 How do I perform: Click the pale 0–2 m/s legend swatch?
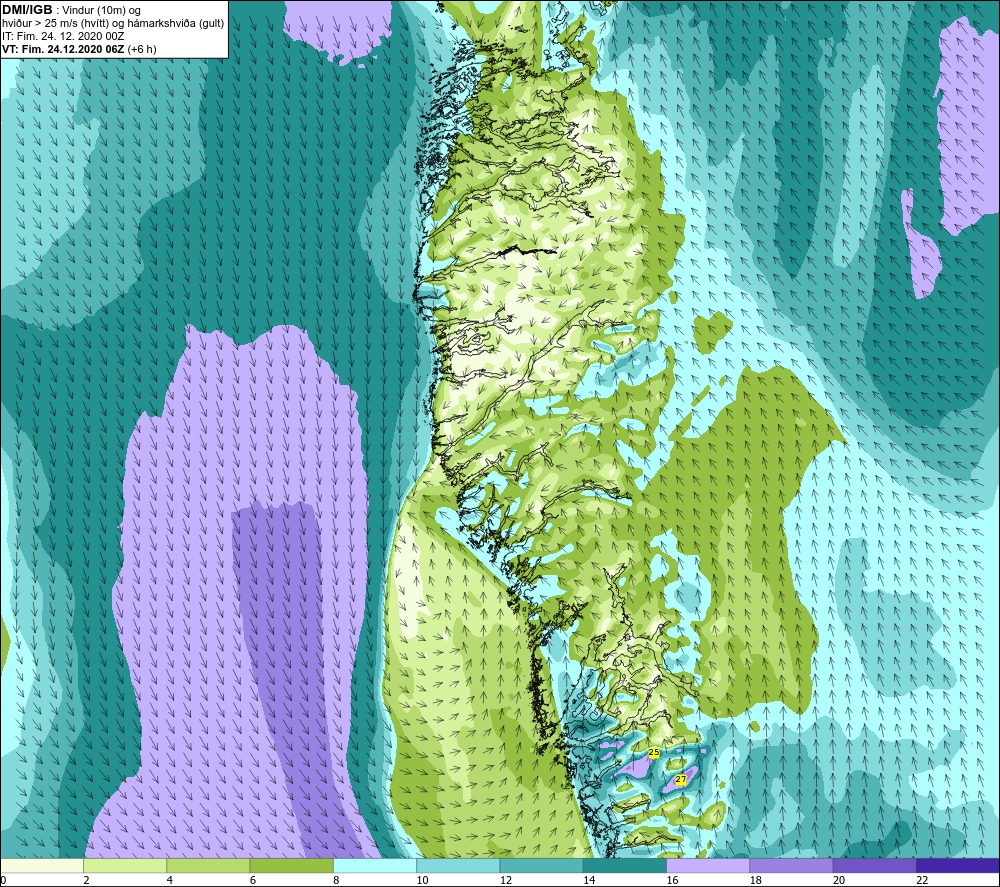tap(41, 865)
